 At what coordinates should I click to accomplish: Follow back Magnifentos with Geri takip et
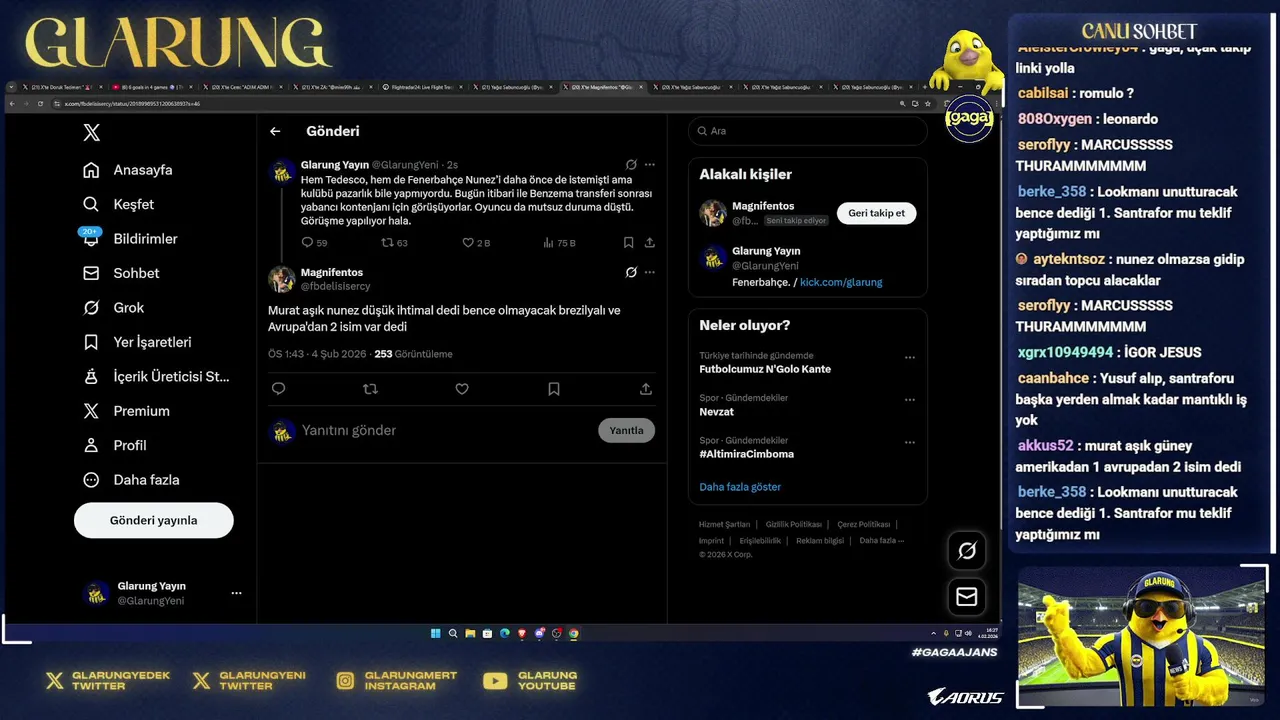(x=876, y=213)
